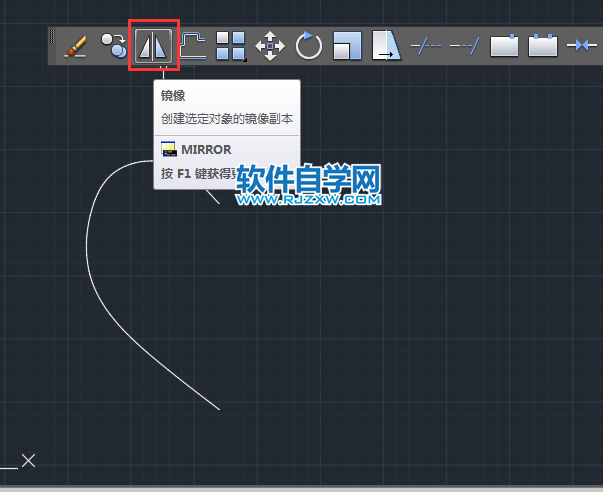Image resolution: width=603 pixels, height=492 pixels.
Task: Open the Array tool
Action: pos(231,45)
